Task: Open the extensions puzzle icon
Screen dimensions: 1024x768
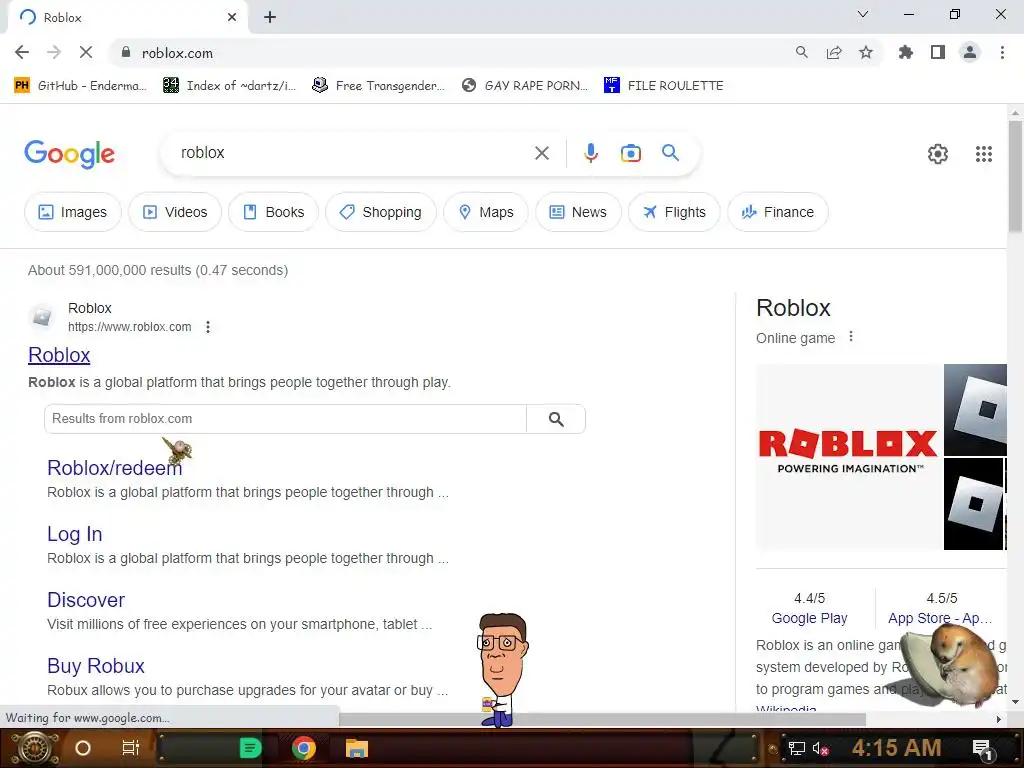Action: tap(906, 52)
